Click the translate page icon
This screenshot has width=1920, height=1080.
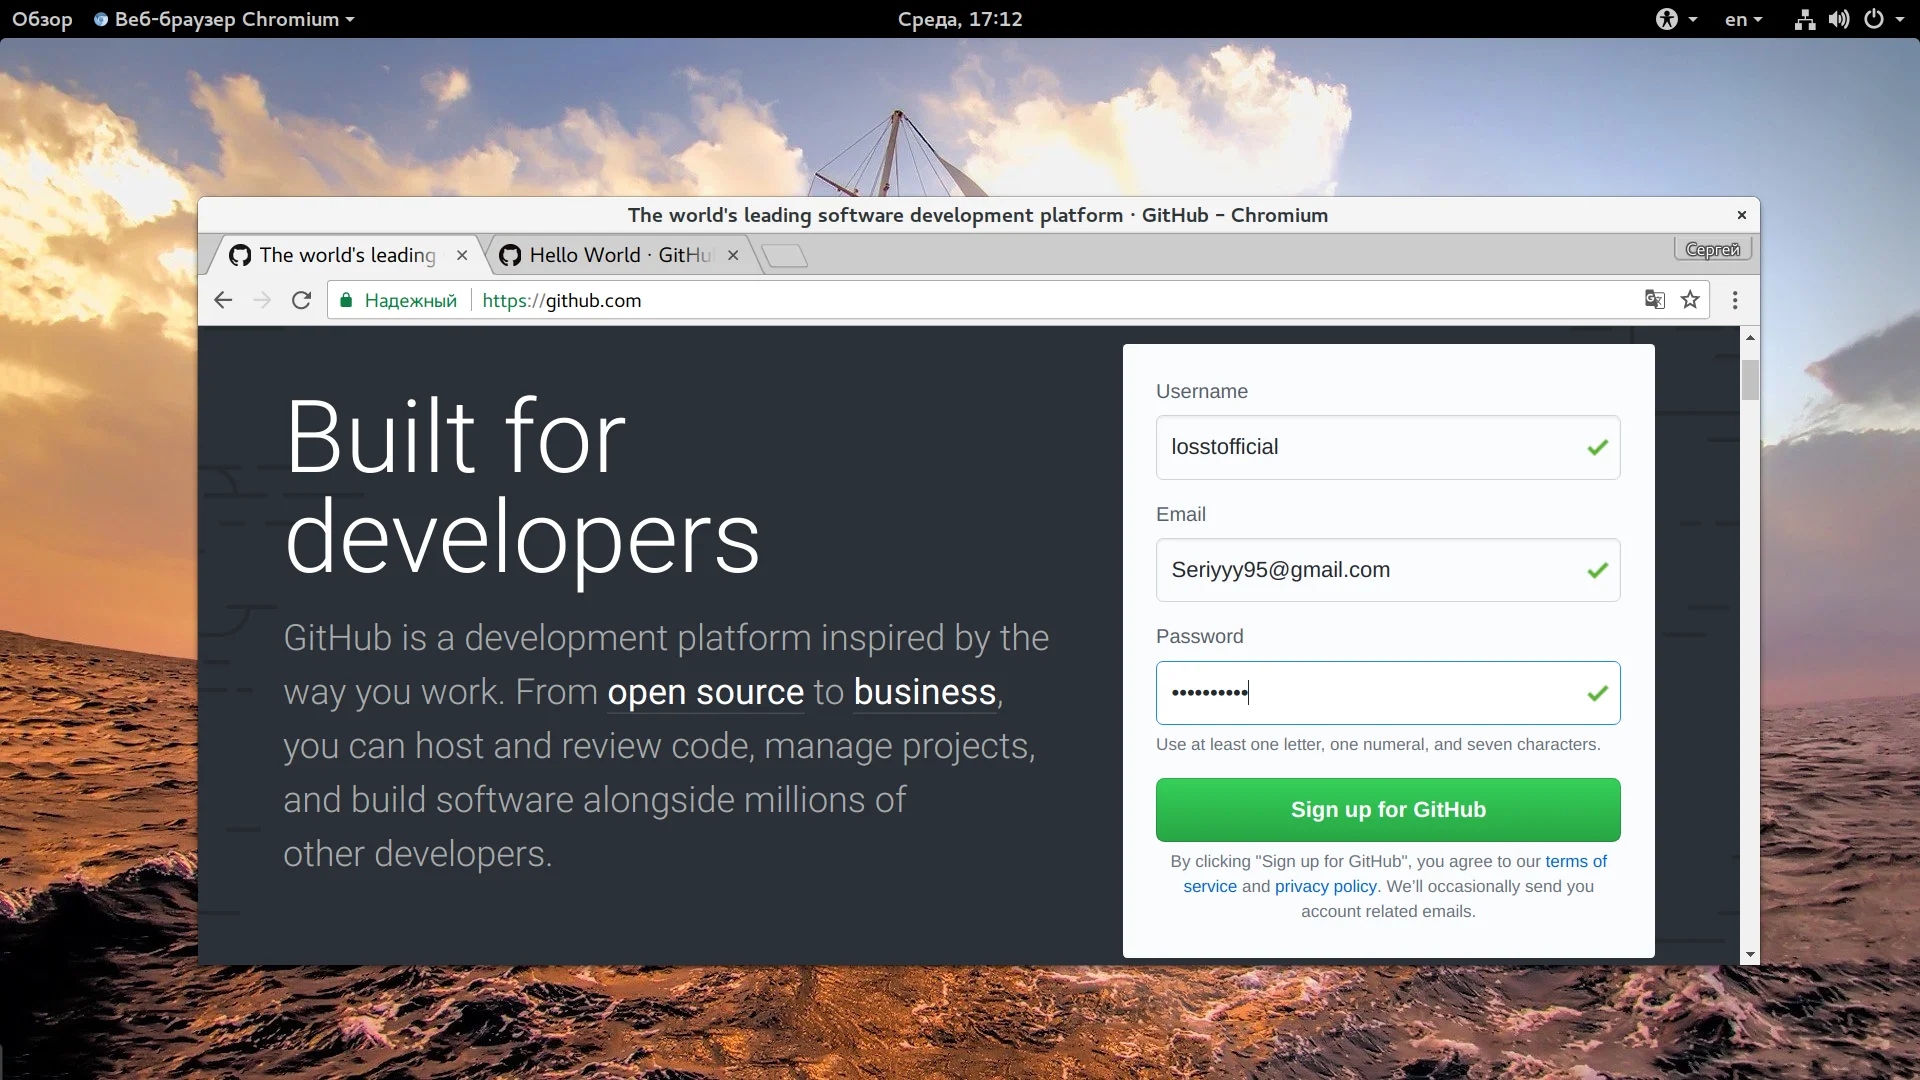pos(1655,300)
